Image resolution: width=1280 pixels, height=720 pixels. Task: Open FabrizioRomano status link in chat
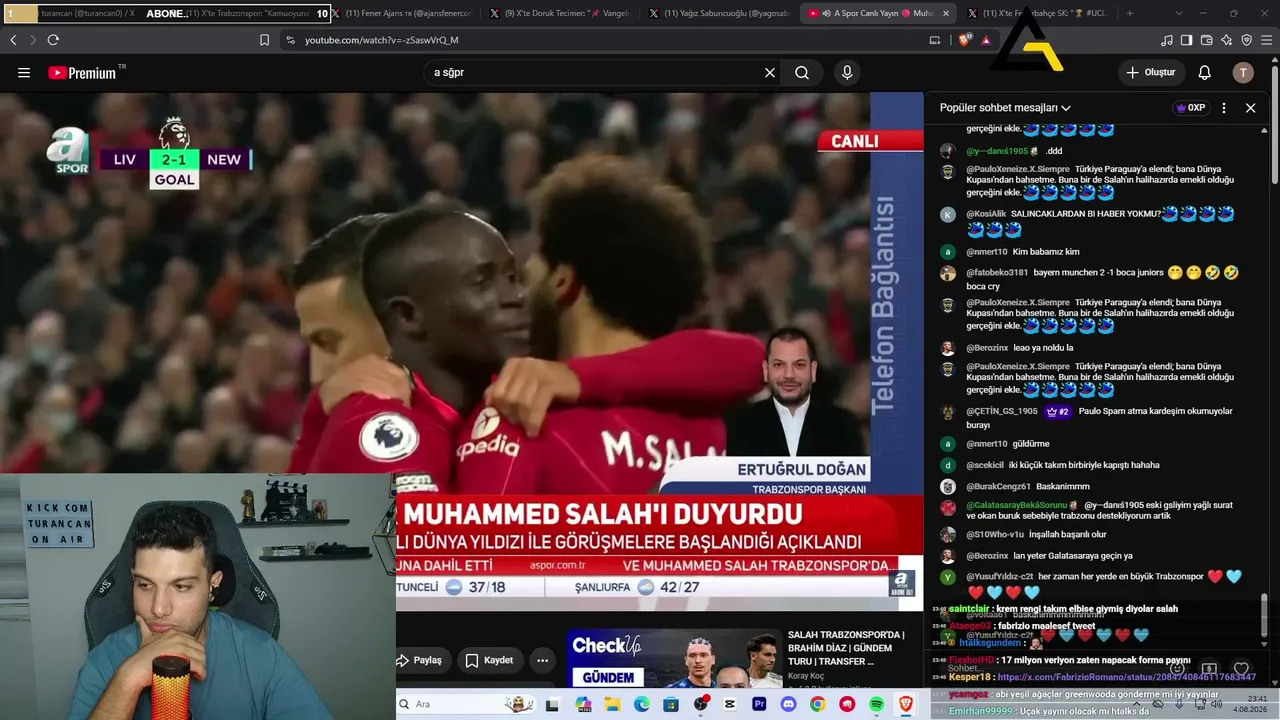click(x=1126, y=677)
